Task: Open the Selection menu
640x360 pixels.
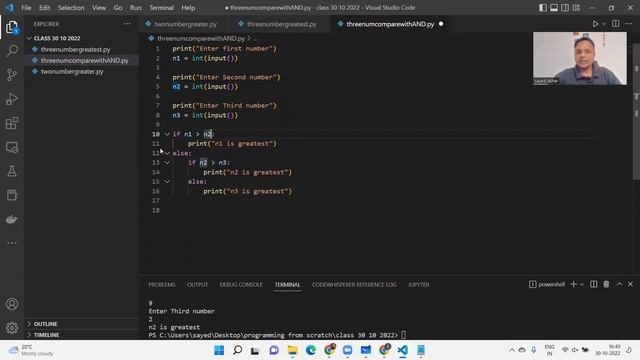Action: (71, 8)
